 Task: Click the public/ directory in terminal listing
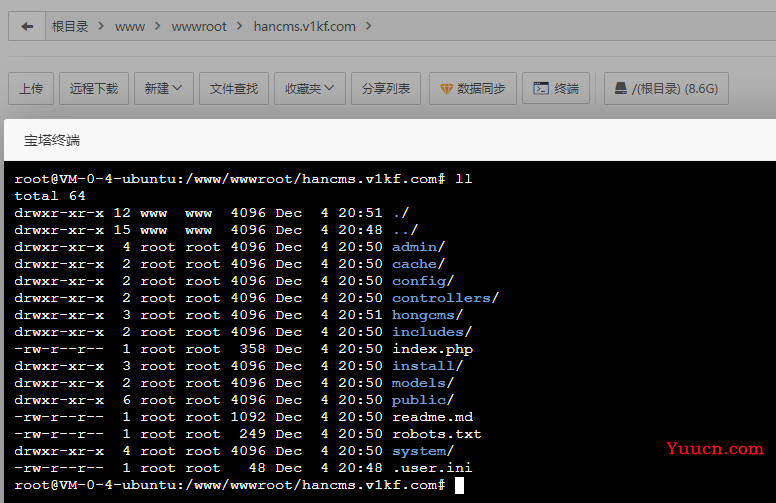pyautogui.click(x=423, y=400)
